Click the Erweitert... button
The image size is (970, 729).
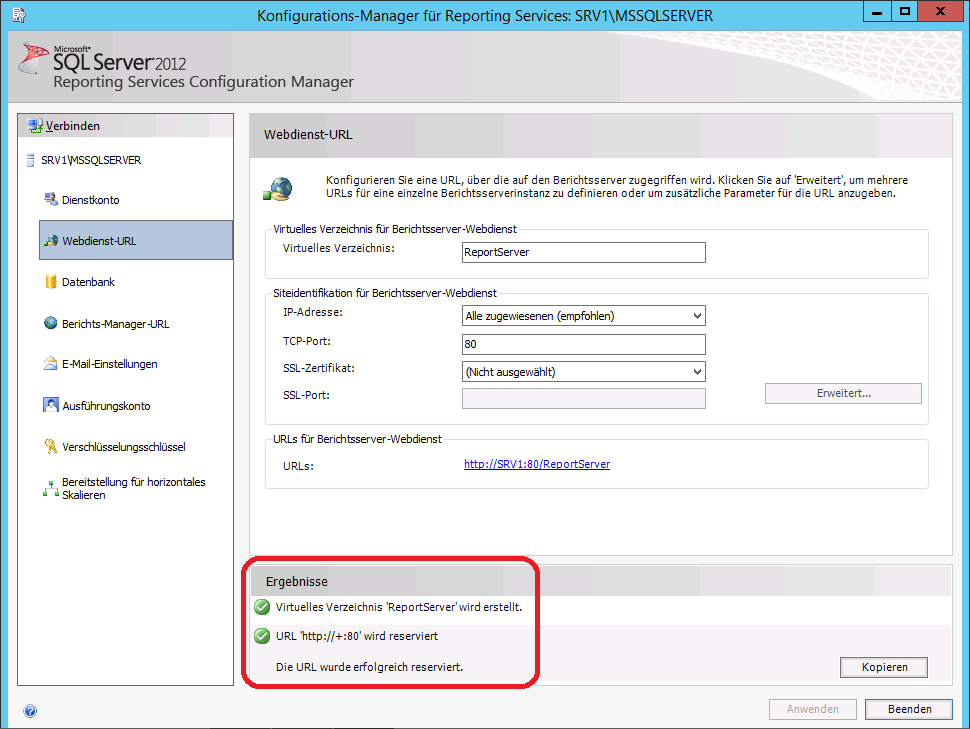pyautogui.click(x=843, y=393)
